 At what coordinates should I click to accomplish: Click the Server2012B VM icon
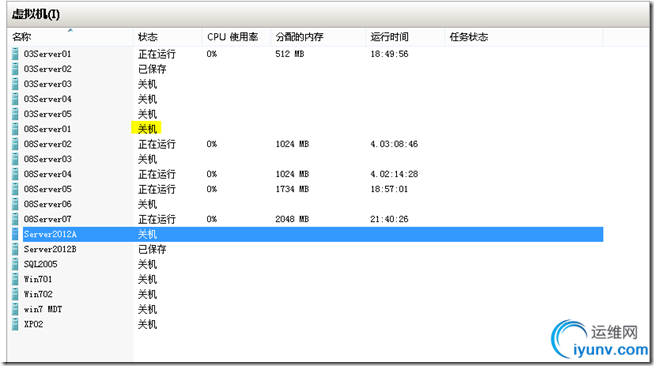pos(15,249)
